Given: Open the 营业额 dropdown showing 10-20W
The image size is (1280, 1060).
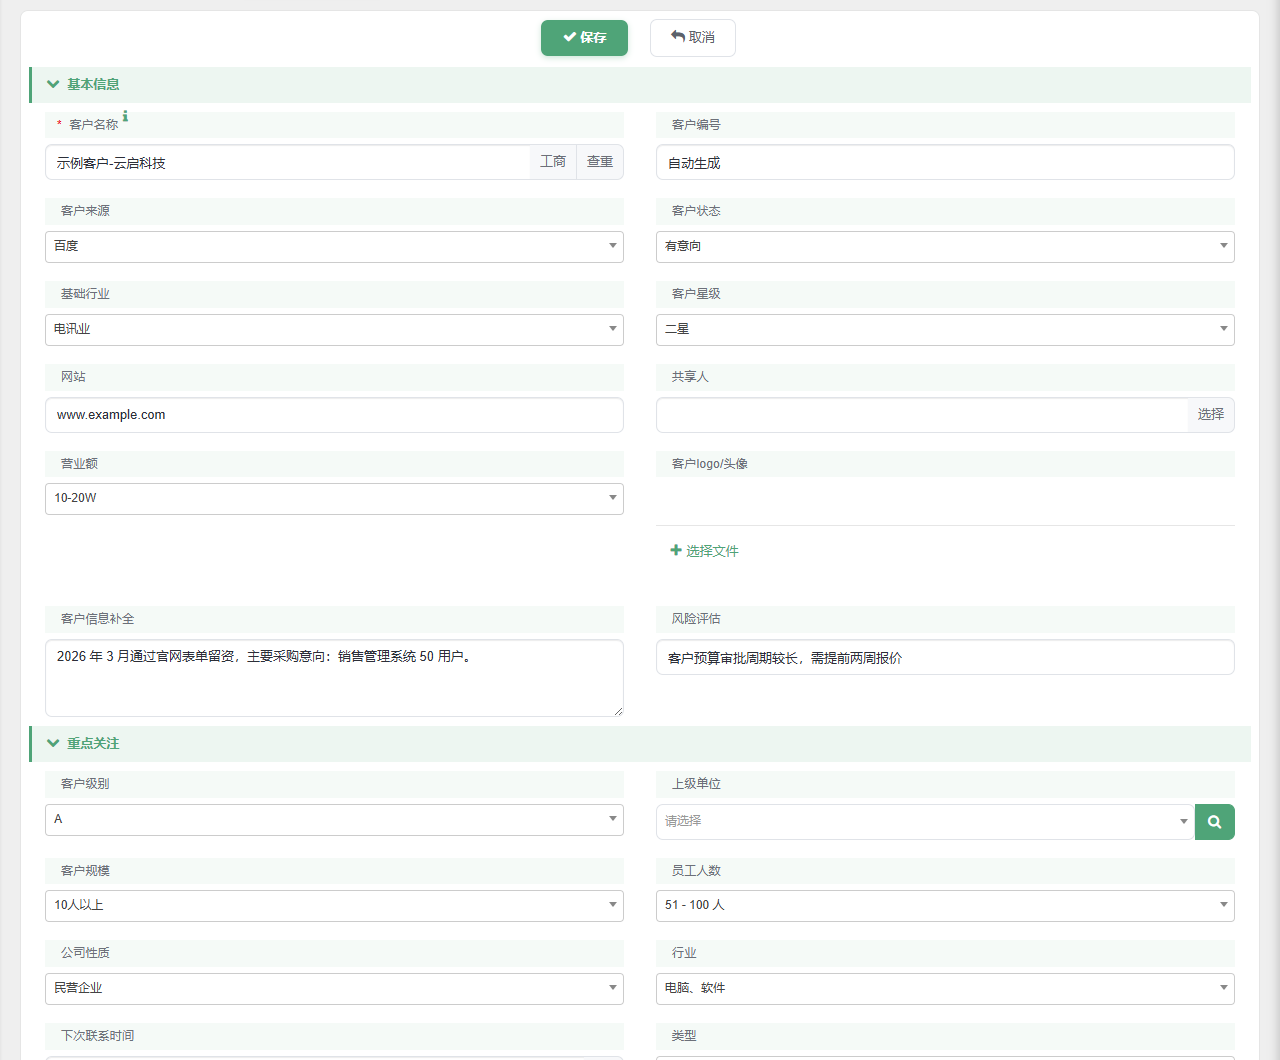Looking at the screenshot, I should click(x=334, y=499).
